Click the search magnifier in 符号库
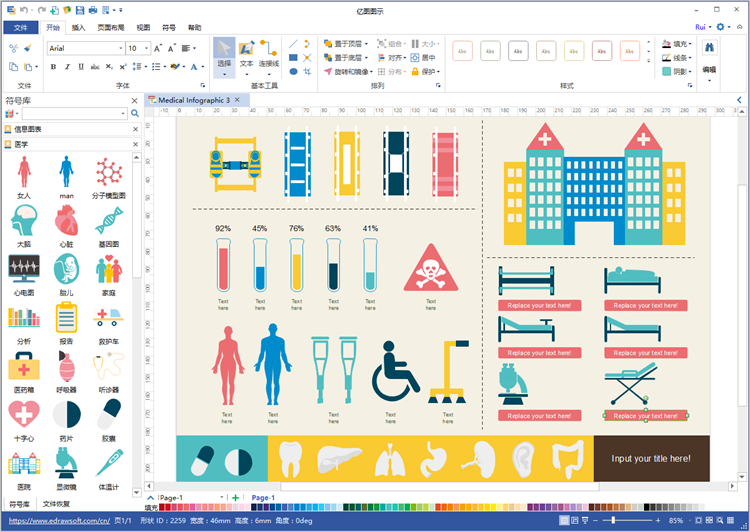750x532 pixels. (x=135, y=113)
